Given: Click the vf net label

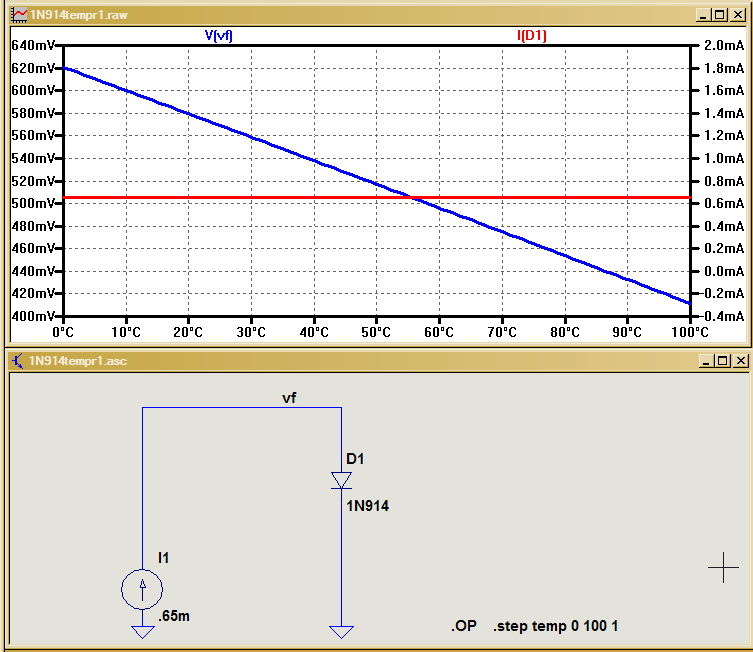Looking at the screenshot, I should pyautogui.click(x=289, y=398).
